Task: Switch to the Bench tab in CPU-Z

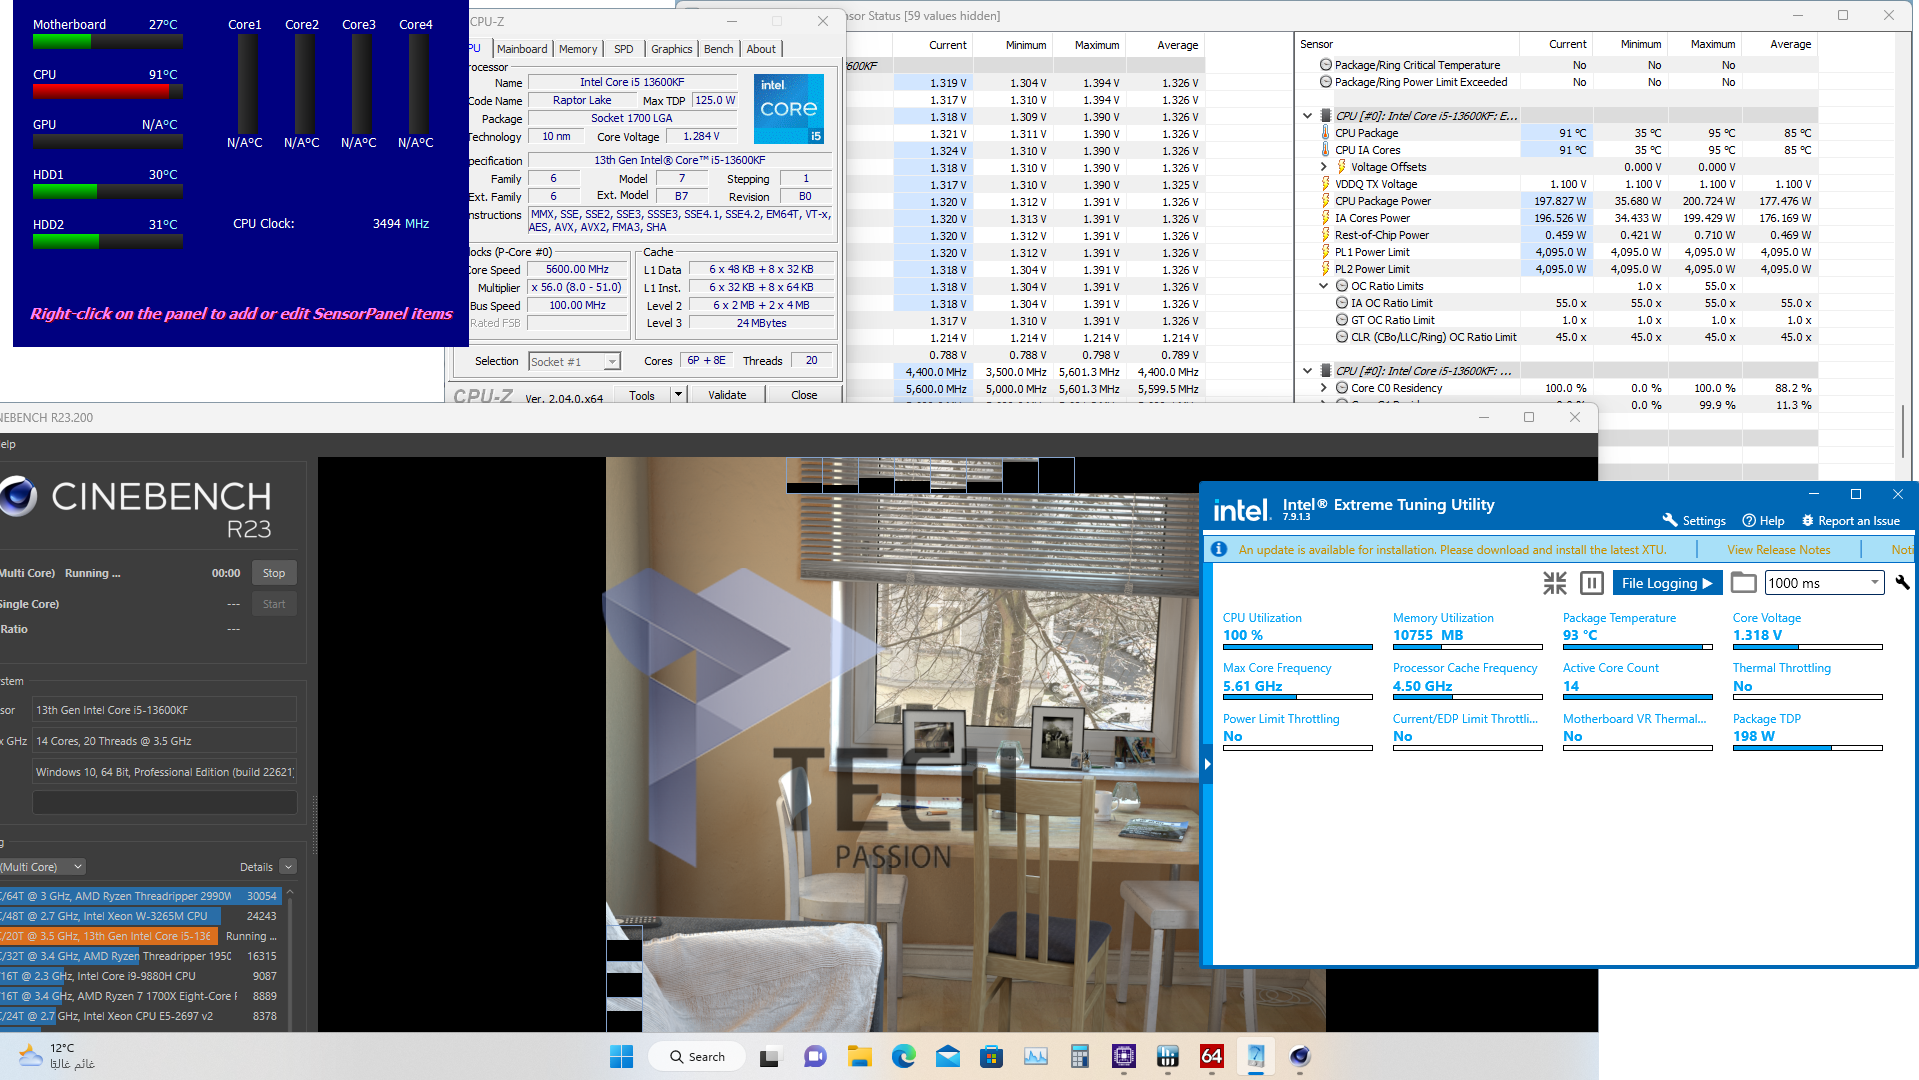Action: pyautogui.click(x=718, y=49)
